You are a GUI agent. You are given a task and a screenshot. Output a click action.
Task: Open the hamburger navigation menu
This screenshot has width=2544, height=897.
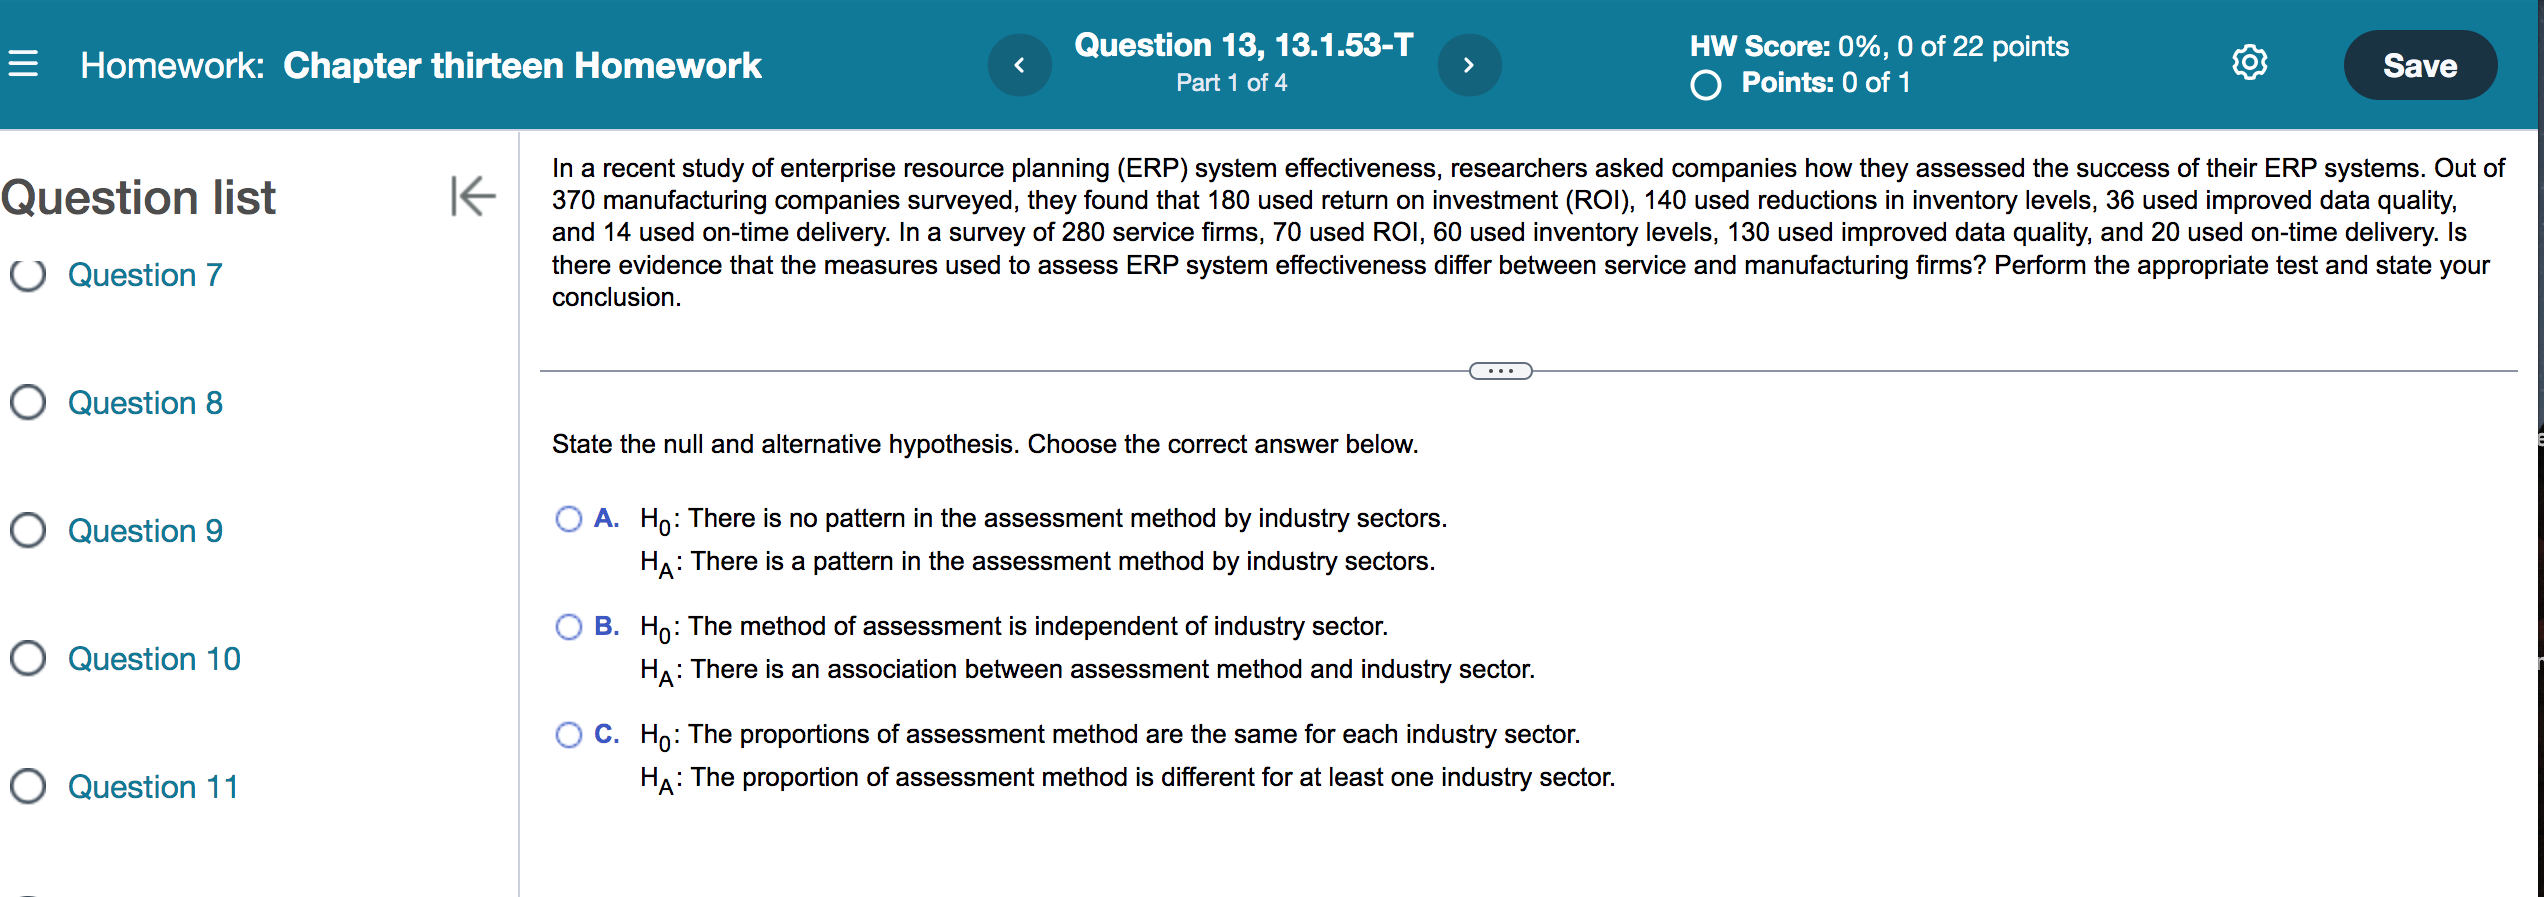click(25, 64)
